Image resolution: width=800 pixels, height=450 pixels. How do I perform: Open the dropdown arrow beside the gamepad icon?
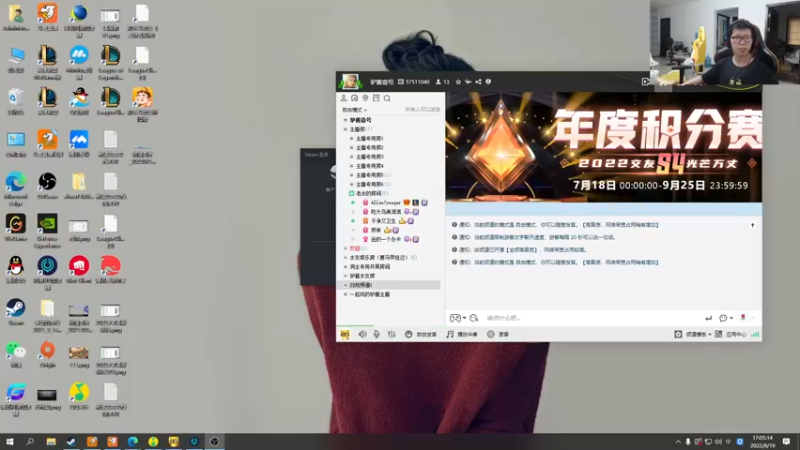(x=464, y=318)
